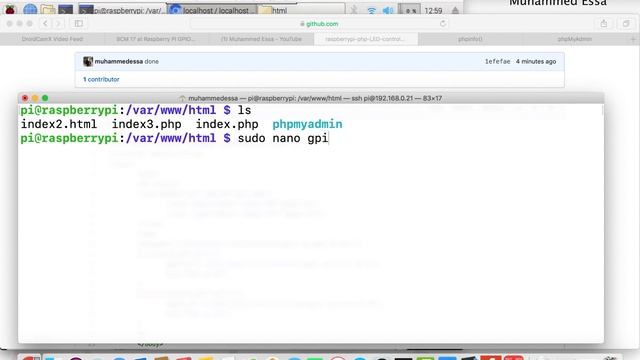Select the raspberrypi-php-LED-control tab
This screenshot has height=360, width=640.
coord(366,39)
